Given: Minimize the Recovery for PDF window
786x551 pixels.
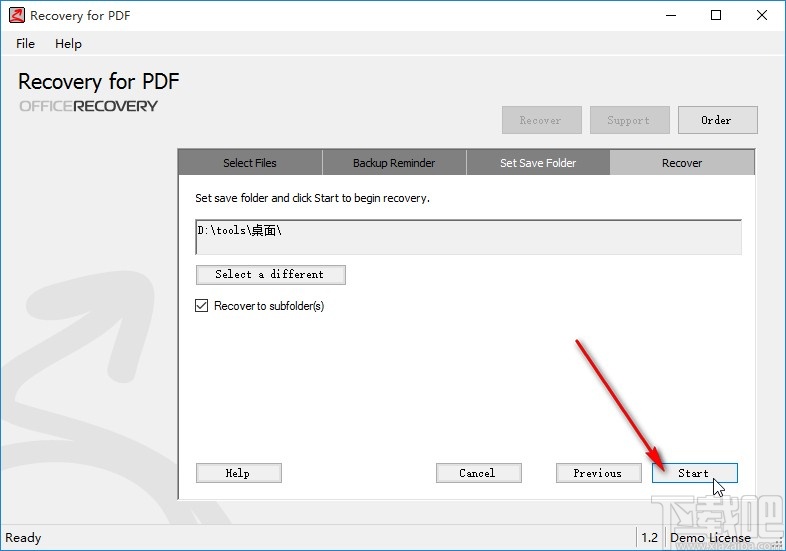Looking at the screenshot, I should [x=671, y=15].
